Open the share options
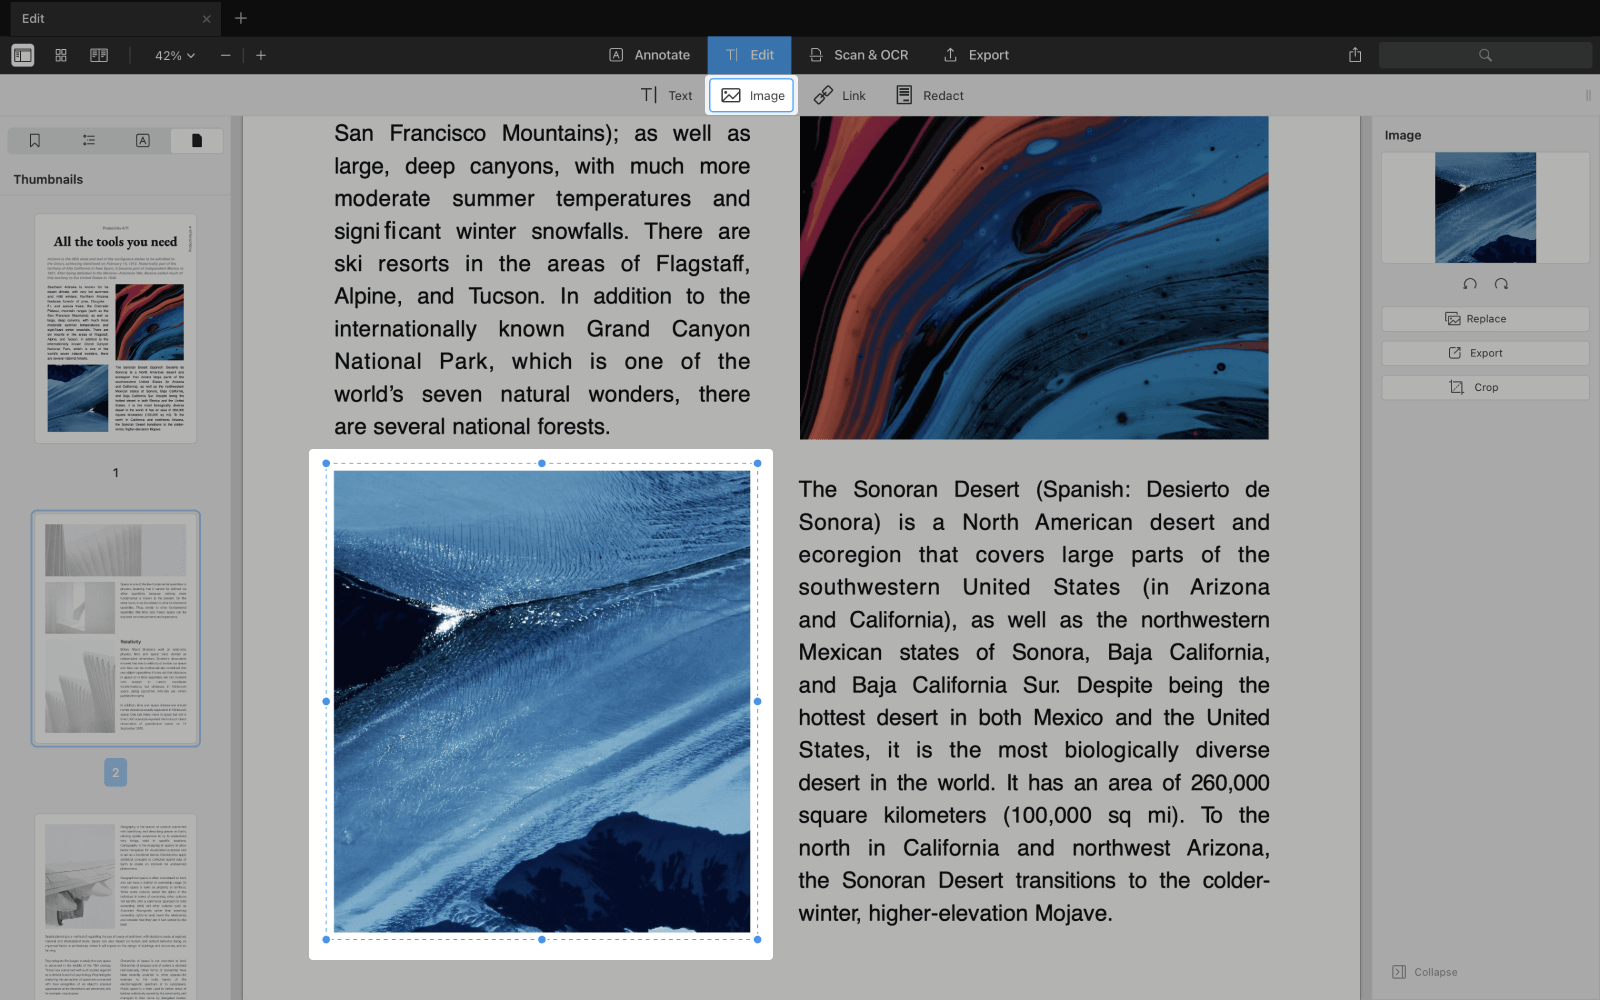The height and width of the screenshot is (1000, 1600). point(1355,55)
